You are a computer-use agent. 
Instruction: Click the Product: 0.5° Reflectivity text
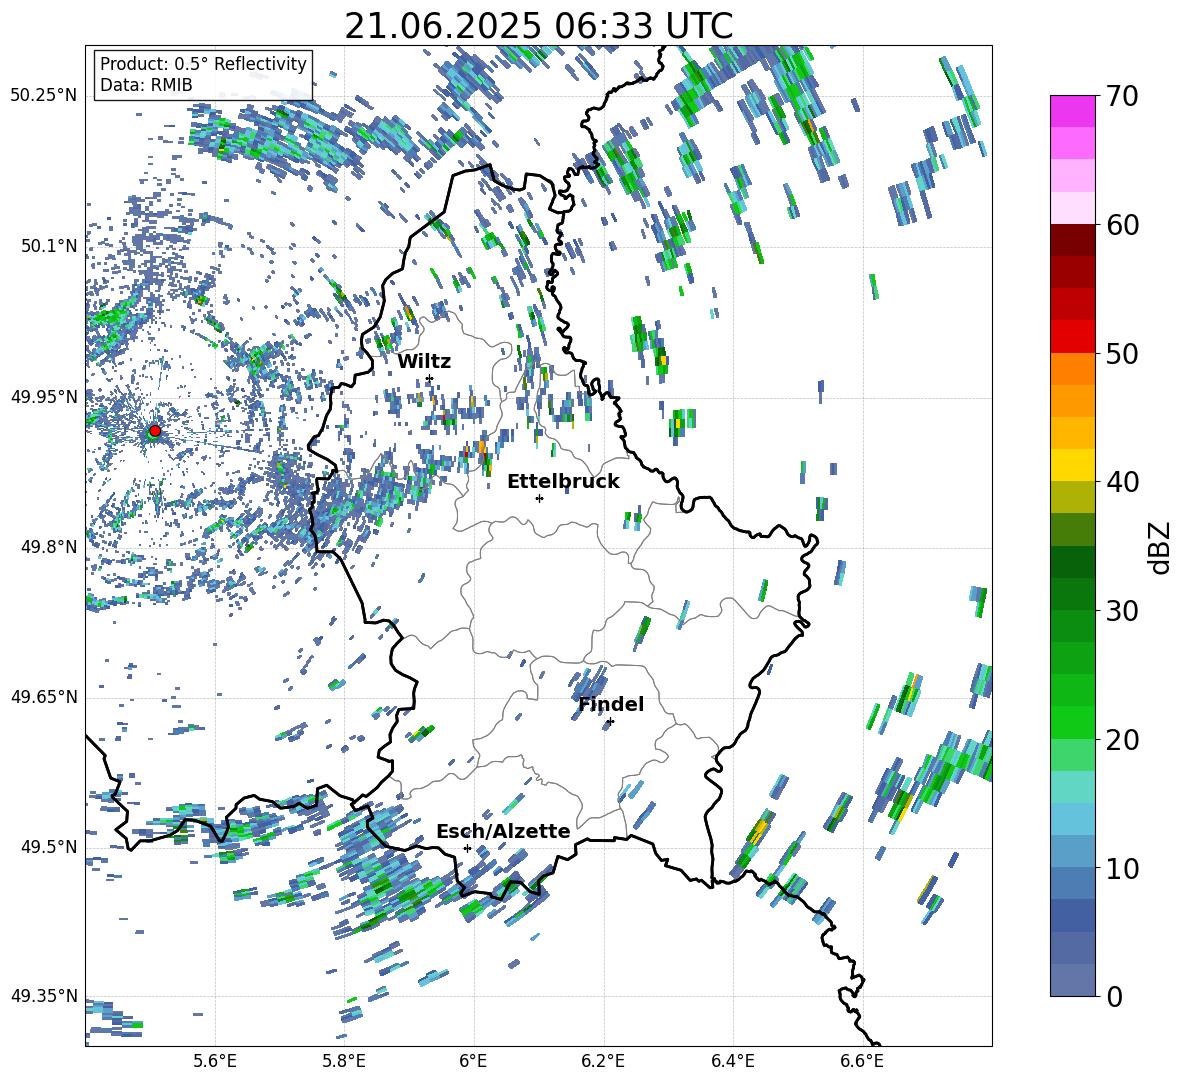[x=203, y=63]
